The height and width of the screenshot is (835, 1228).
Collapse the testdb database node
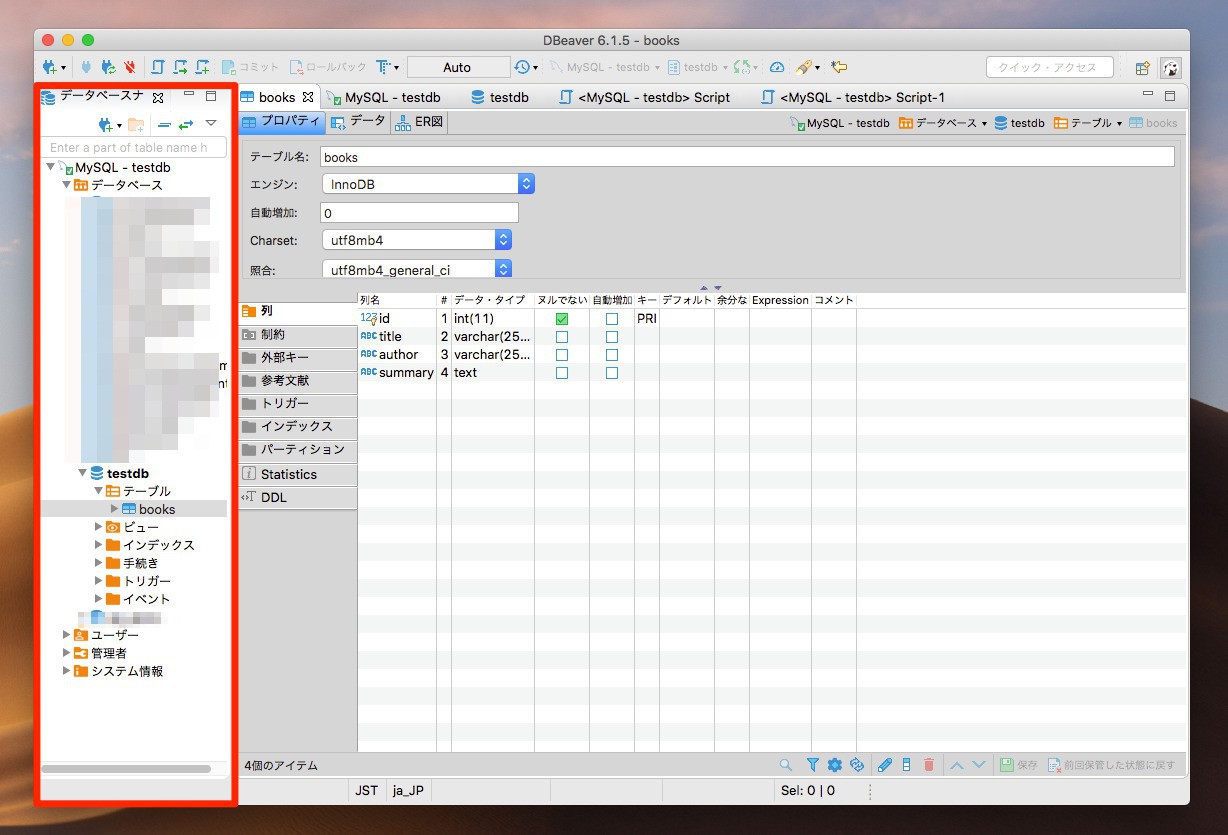pyautogui.click(x=83, y=473)
